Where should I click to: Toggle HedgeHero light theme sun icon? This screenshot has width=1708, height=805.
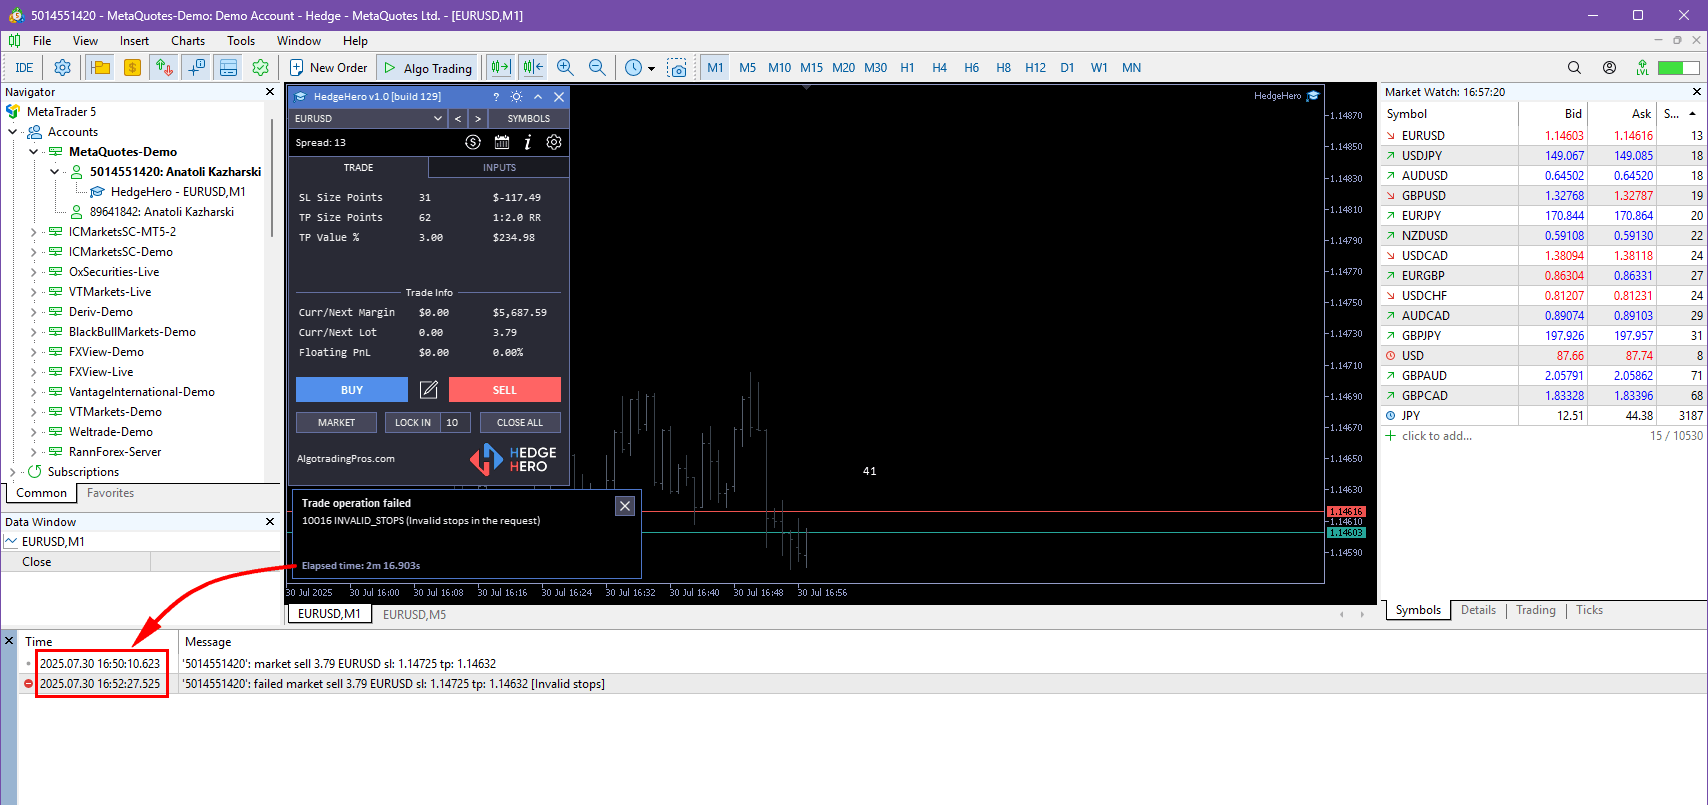(516, 97)
